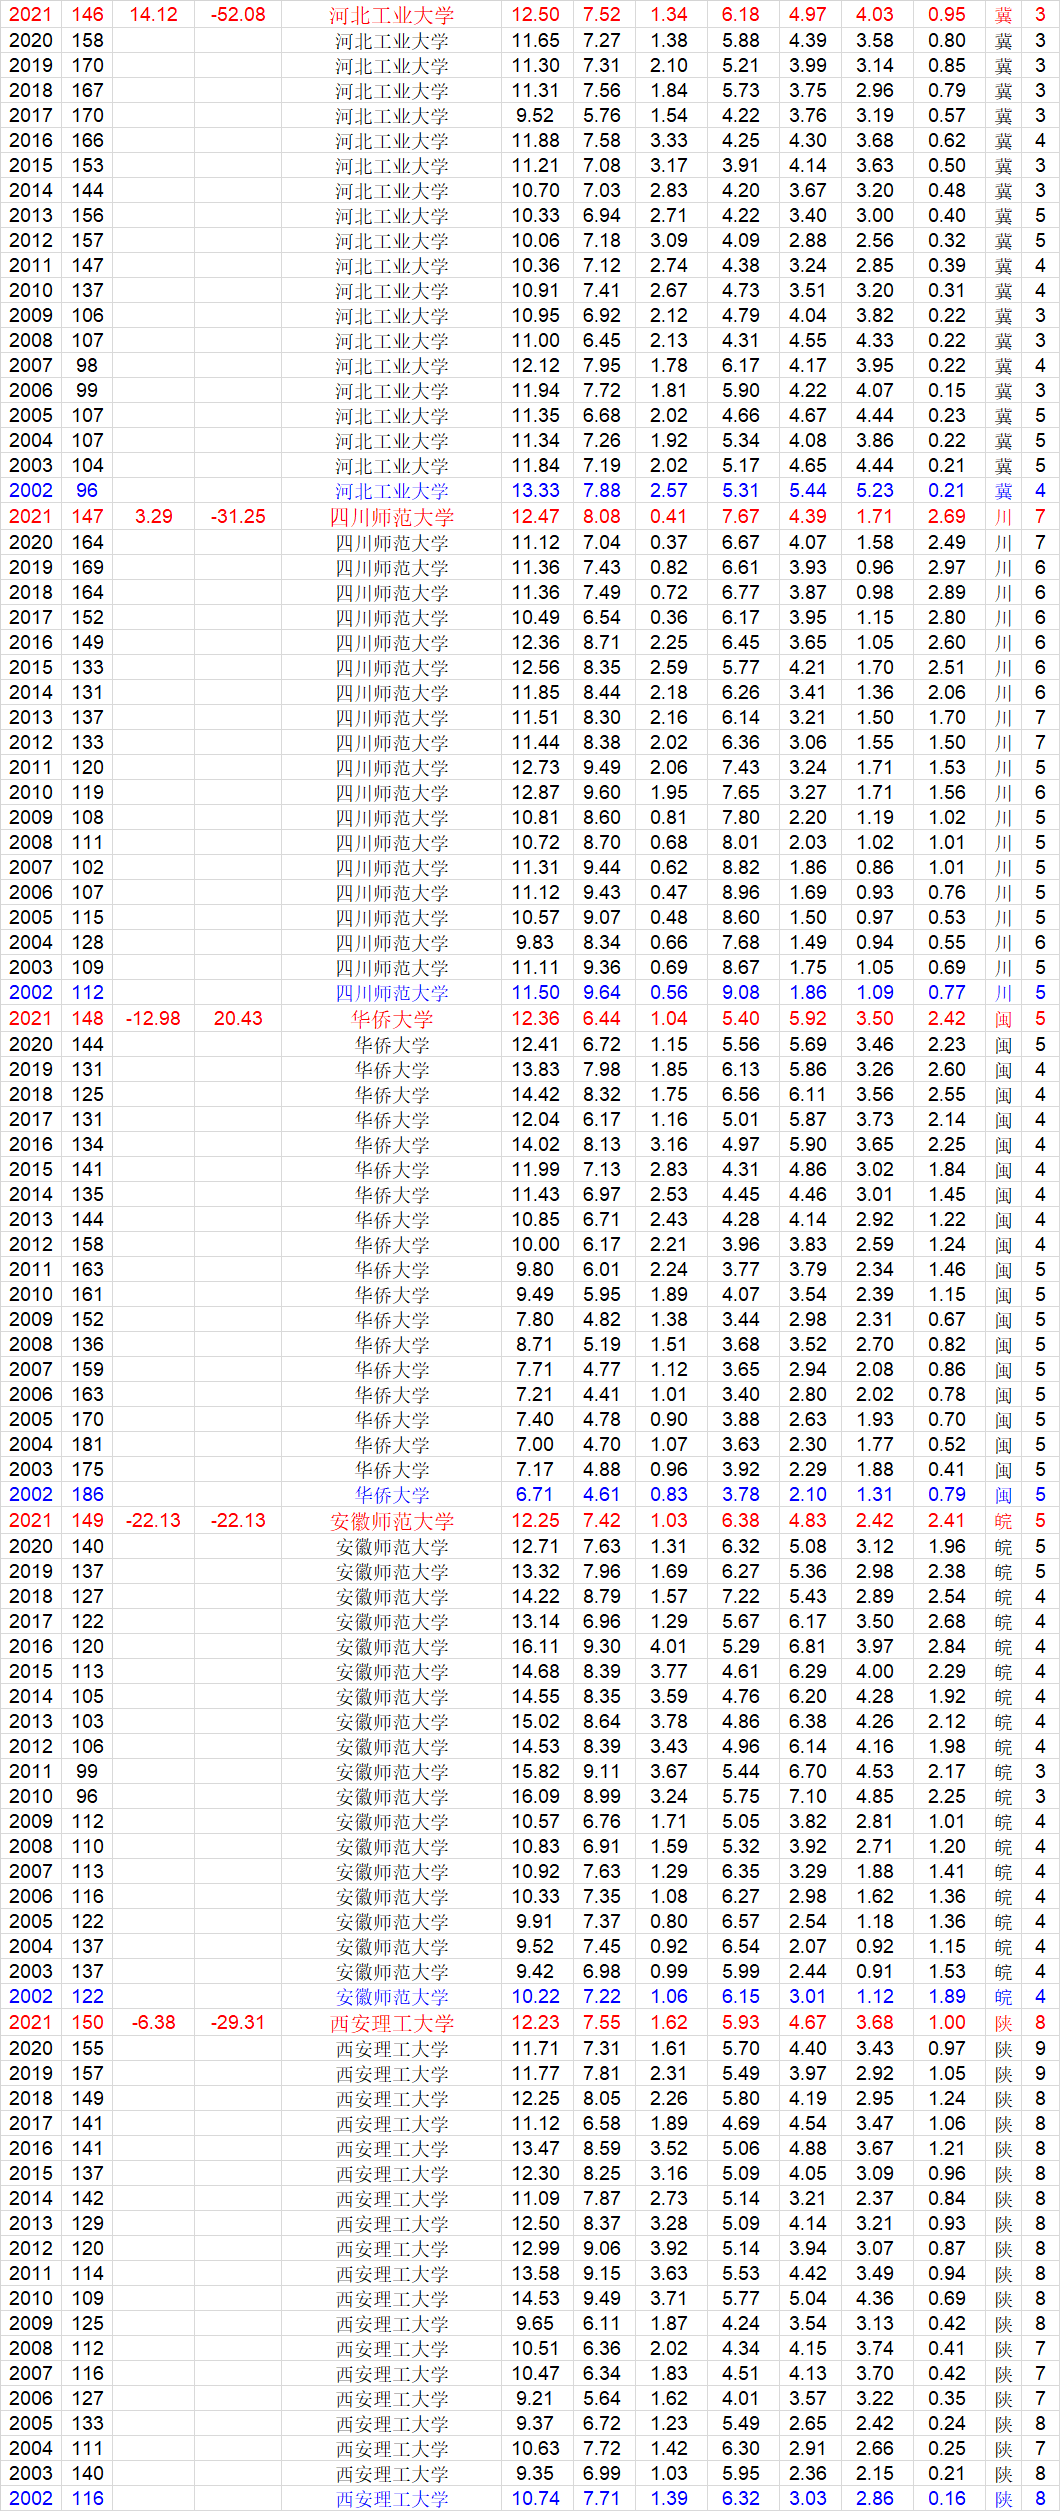Click the blue value 10.74 in the 西安理工大学 2002 row
The height and width of the screenshot is (2511, 1060).
pyautogui.click(x=536, y=2499)
